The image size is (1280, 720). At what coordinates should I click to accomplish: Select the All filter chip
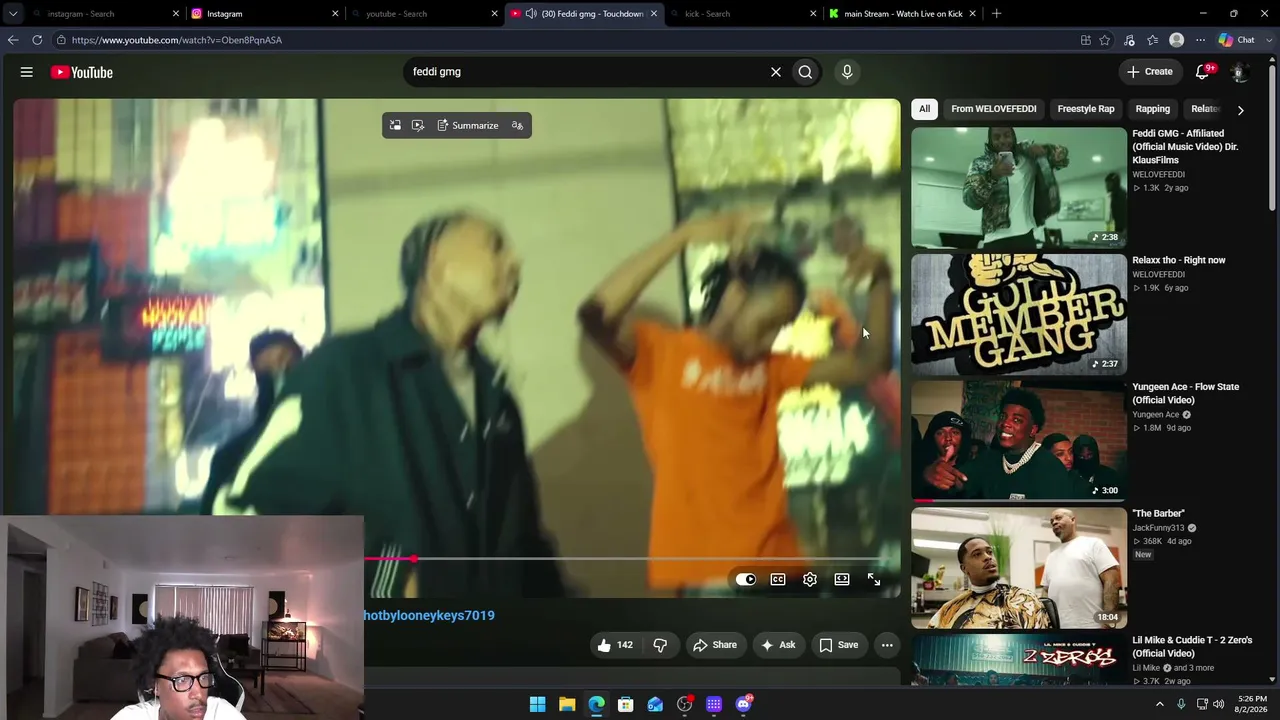tap(925, 109)
